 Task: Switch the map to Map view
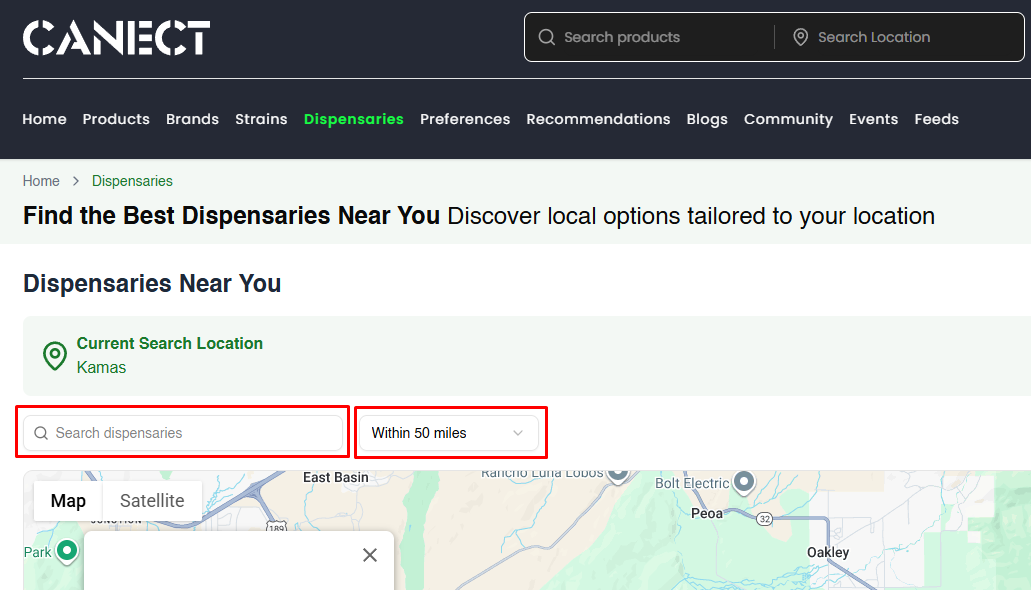tap(68, 501)
